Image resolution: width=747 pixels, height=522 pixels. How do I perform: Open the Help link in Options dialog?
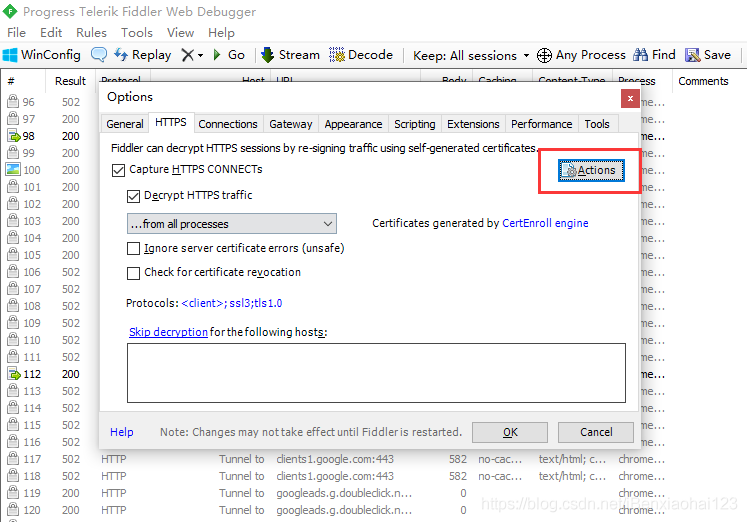(x=121, y=432)
